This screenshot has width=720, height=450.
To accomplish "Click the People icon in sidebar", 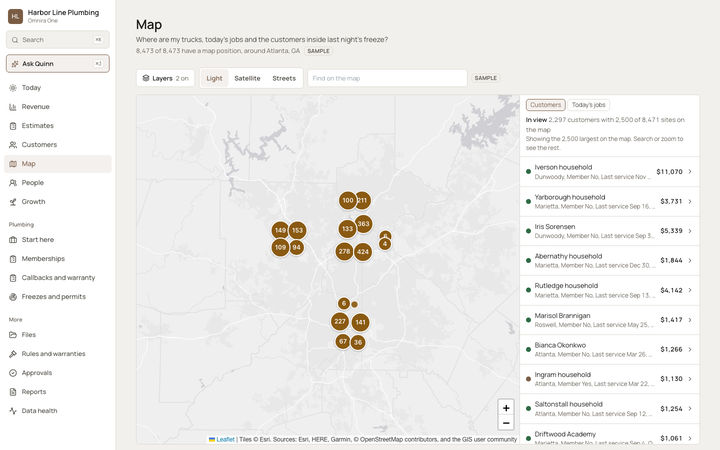I will pos(13,183).
